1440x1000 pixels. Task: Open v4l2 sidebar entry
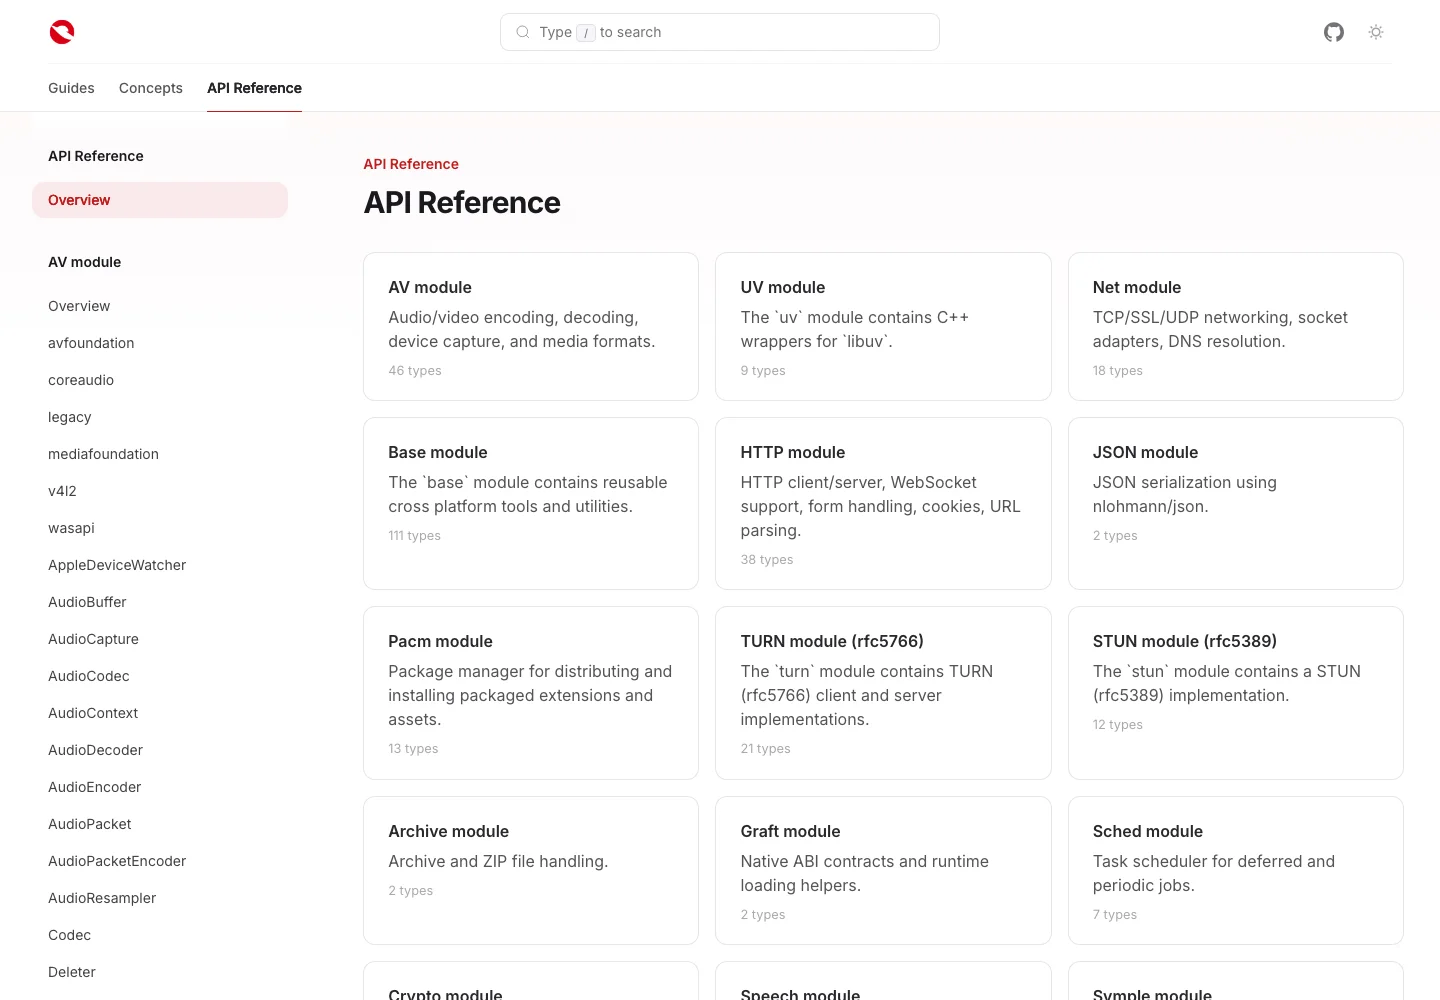pyautogui.click(x=62, y=491)
